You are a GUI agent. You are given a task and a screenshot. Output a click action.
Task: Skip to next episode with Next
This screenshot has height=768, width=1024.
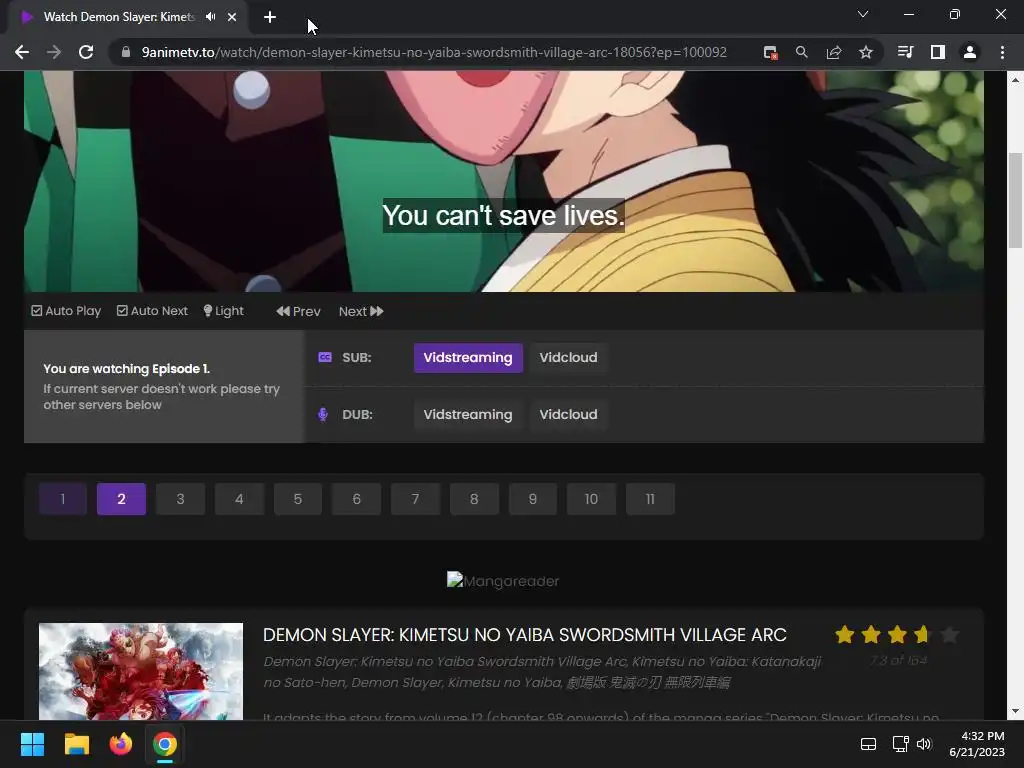pos(360,312)
